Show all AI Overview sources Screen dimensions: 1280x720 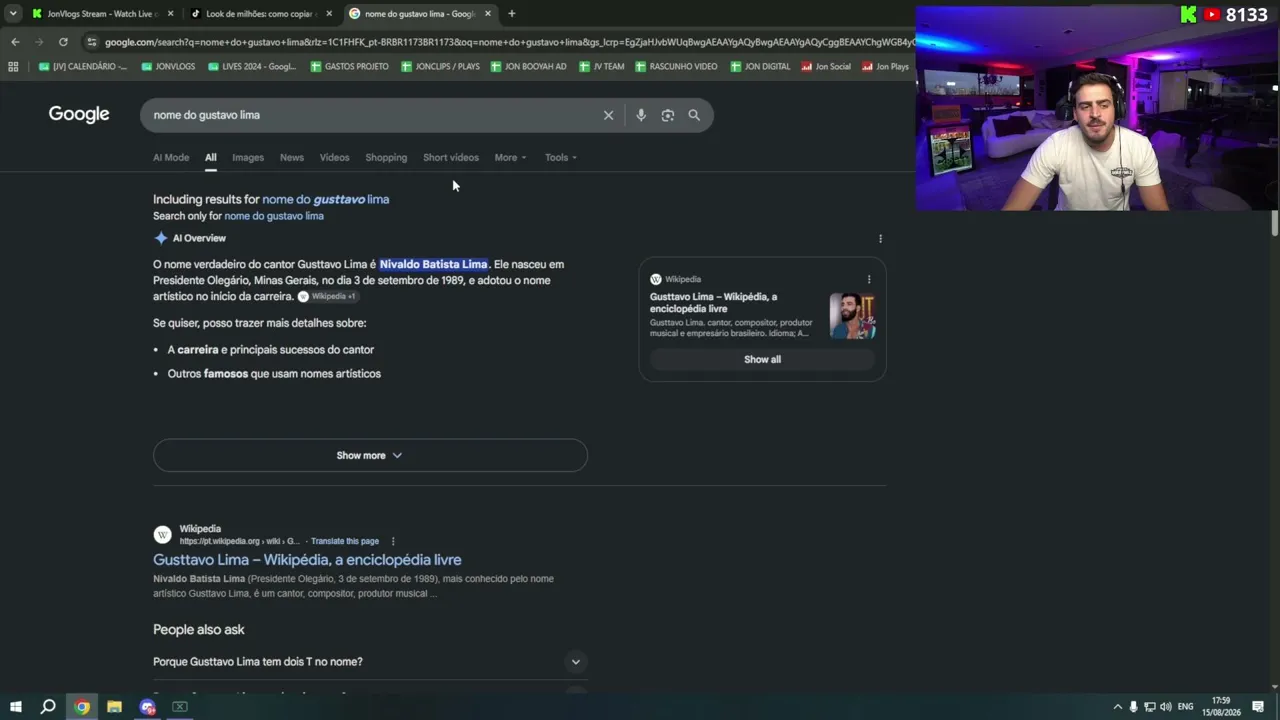[762, 359]
